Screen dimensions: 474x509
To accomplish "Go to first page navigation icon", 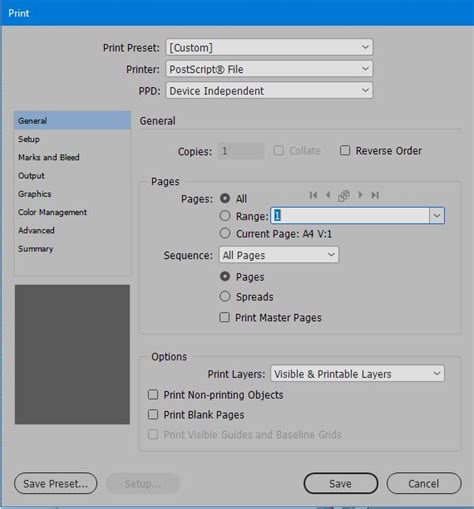I will [313, 195].
